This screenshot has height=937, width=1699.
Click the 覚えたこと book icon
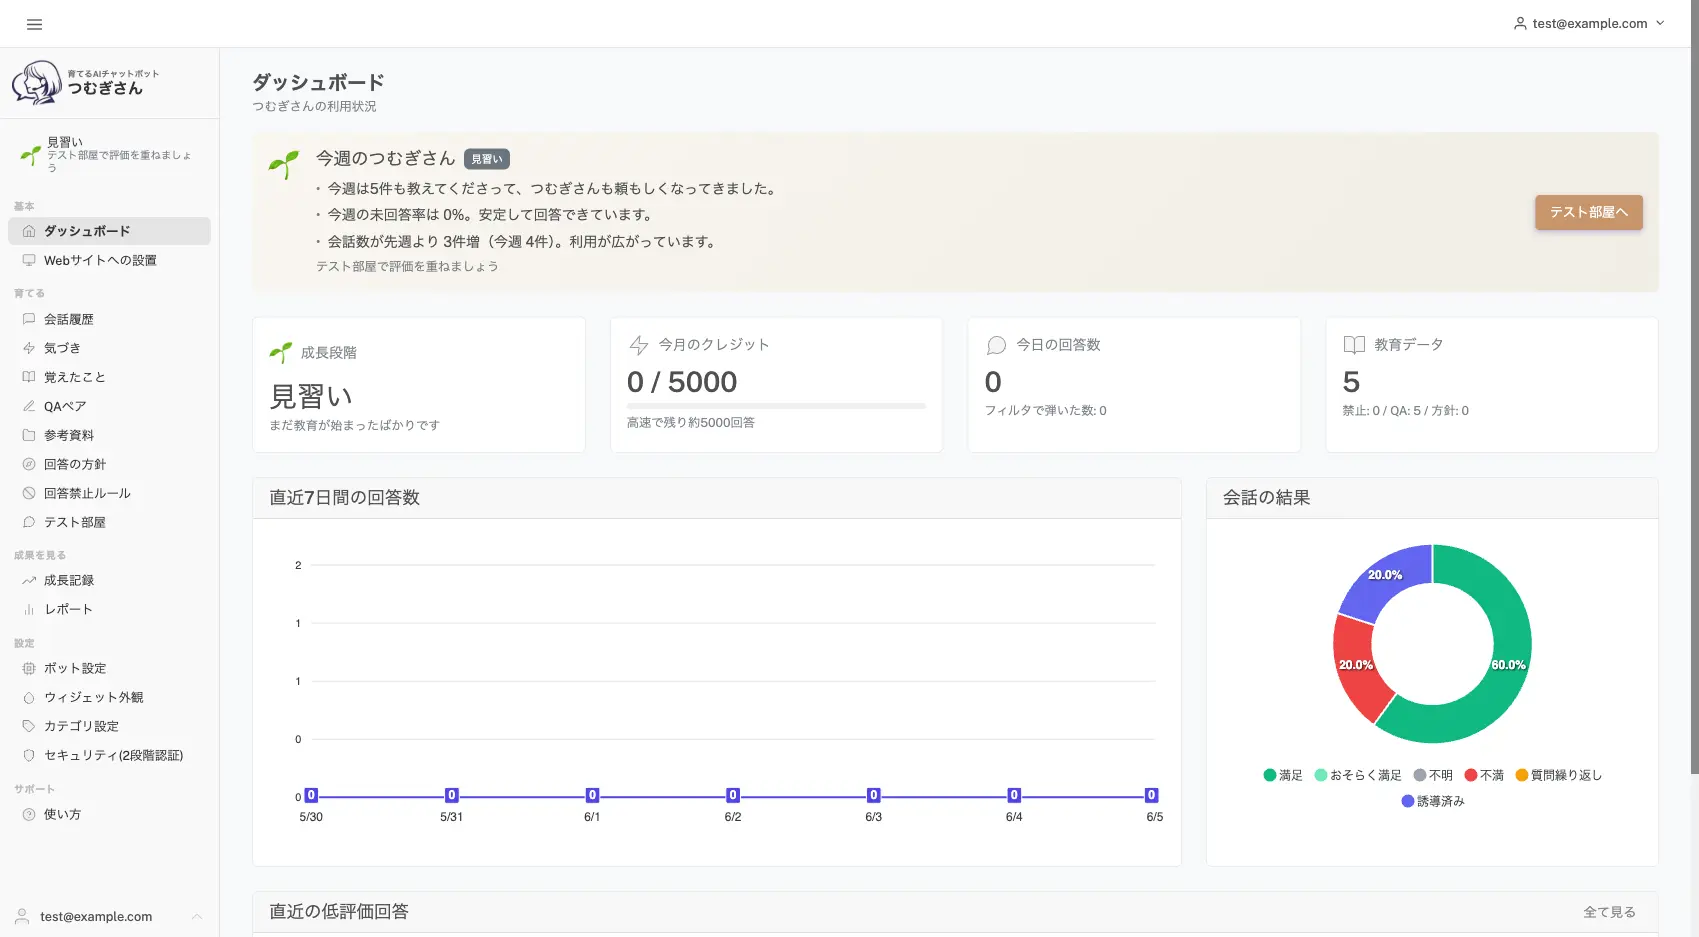tap(29, 377)
